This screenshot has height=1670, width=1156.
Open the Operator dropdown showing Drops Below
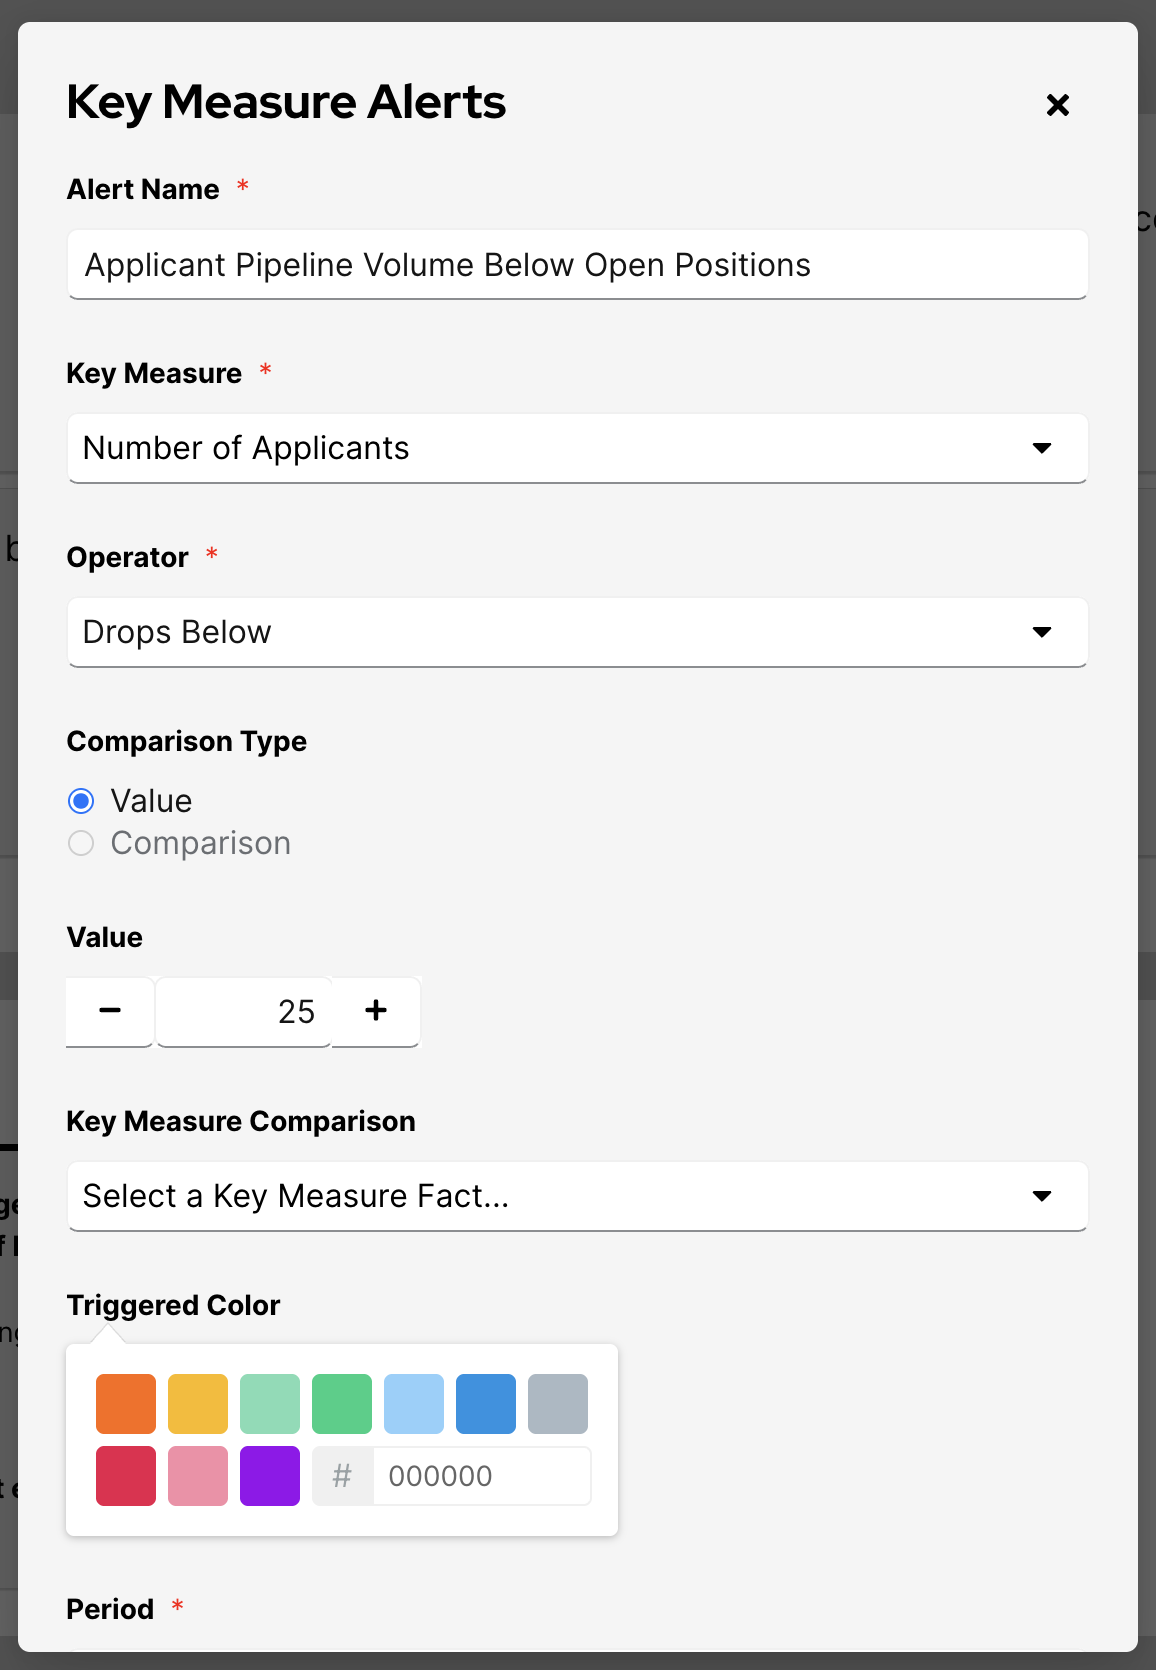point(577,632)
